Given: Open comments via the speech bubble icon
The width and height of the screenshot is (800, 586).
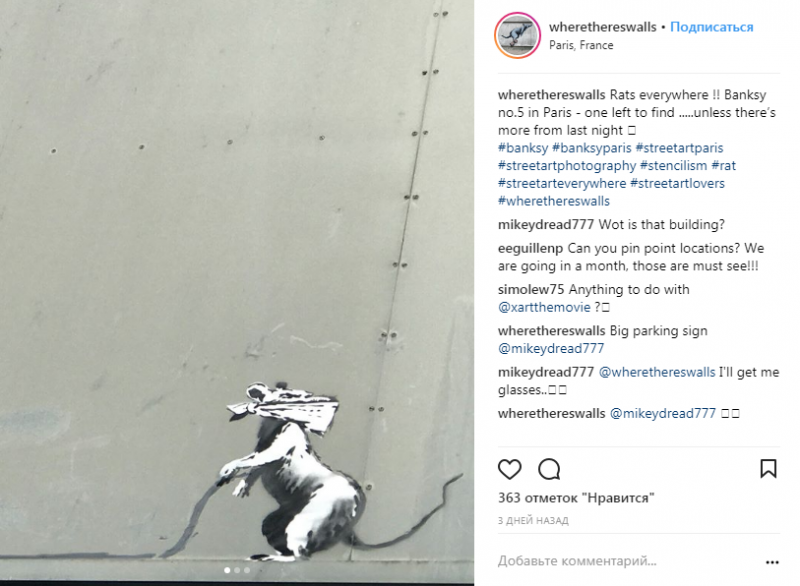Looking at the screenshot, I should 549,469.
